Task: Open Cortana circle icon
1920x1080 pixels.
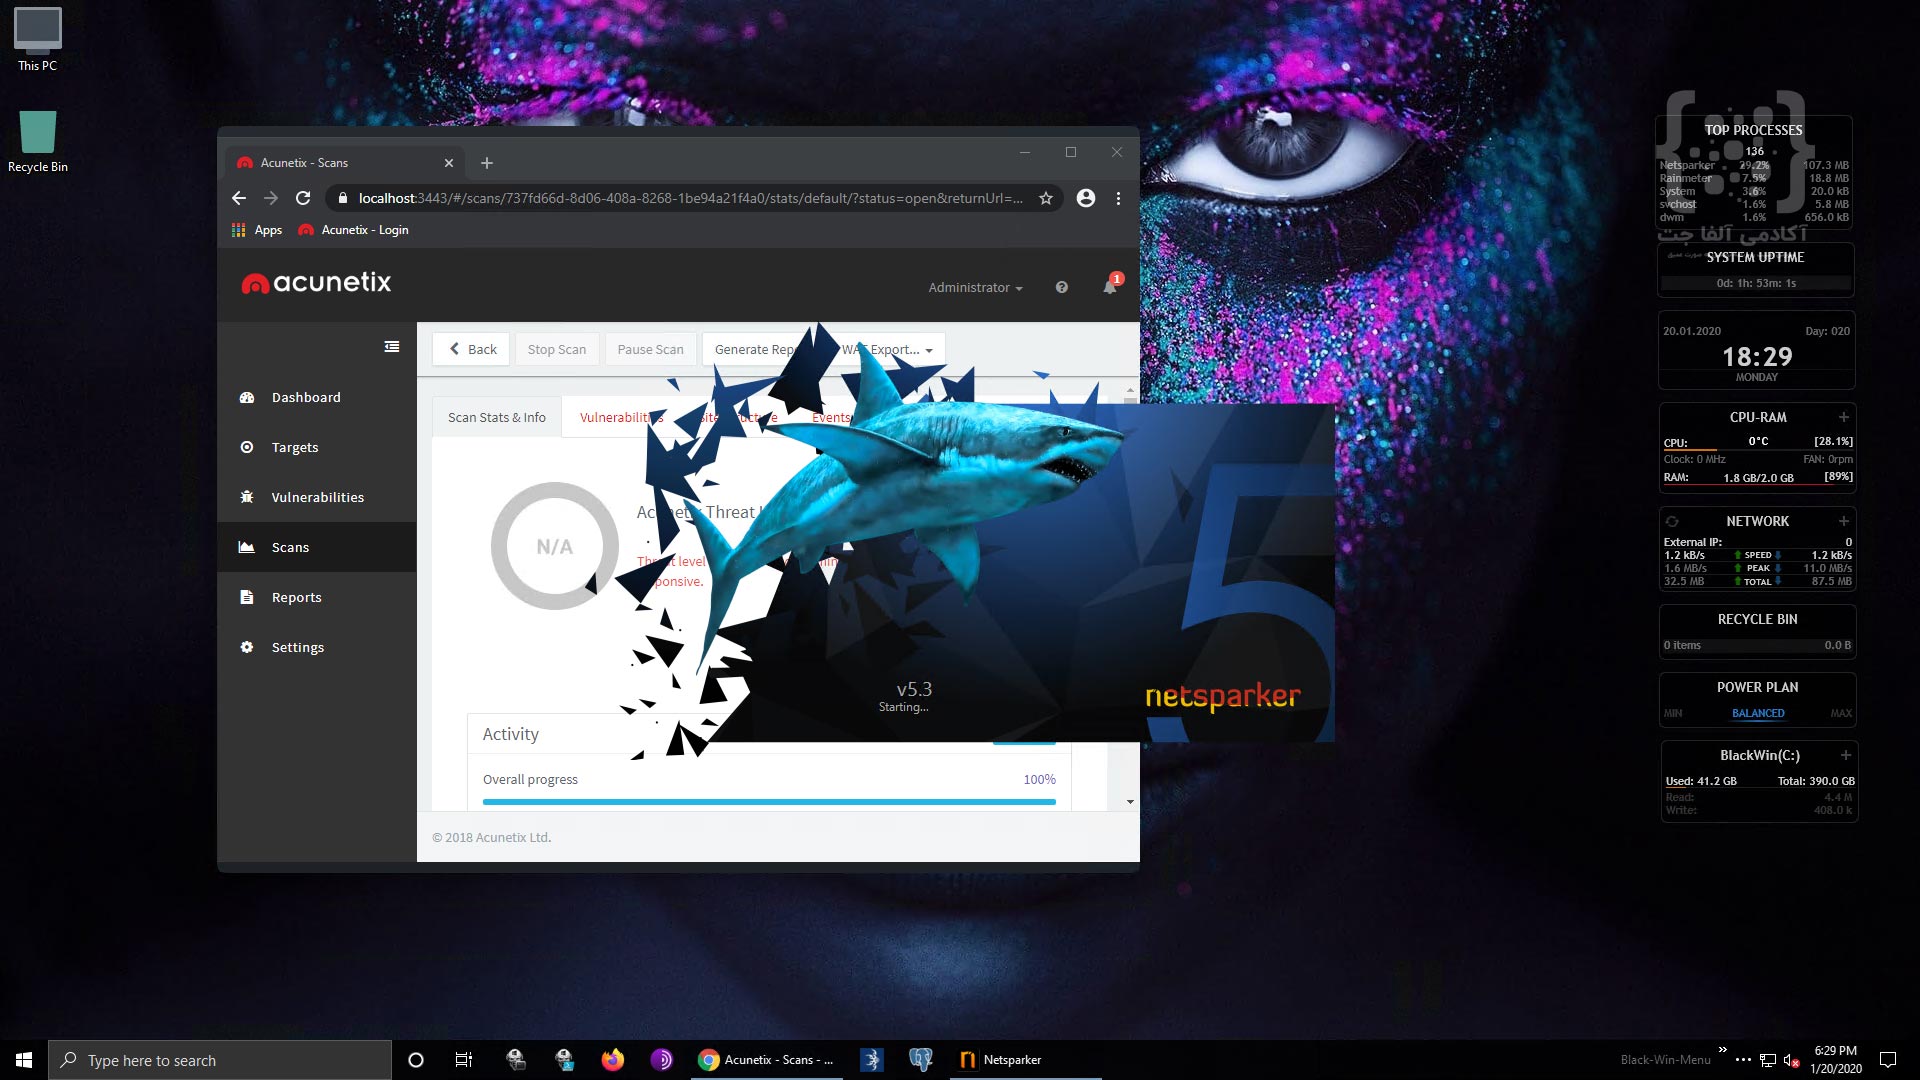Action: [x=416, y=1060]
